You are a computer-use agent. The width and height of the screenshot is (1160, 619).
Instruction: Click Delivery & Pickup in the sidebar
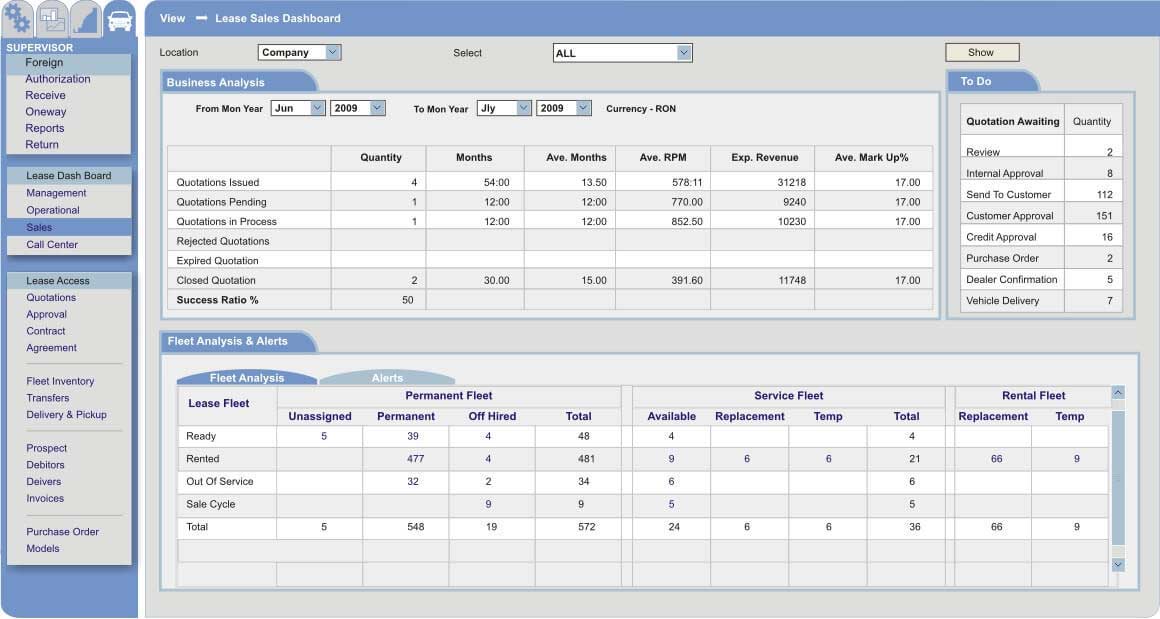coord(66,414)
